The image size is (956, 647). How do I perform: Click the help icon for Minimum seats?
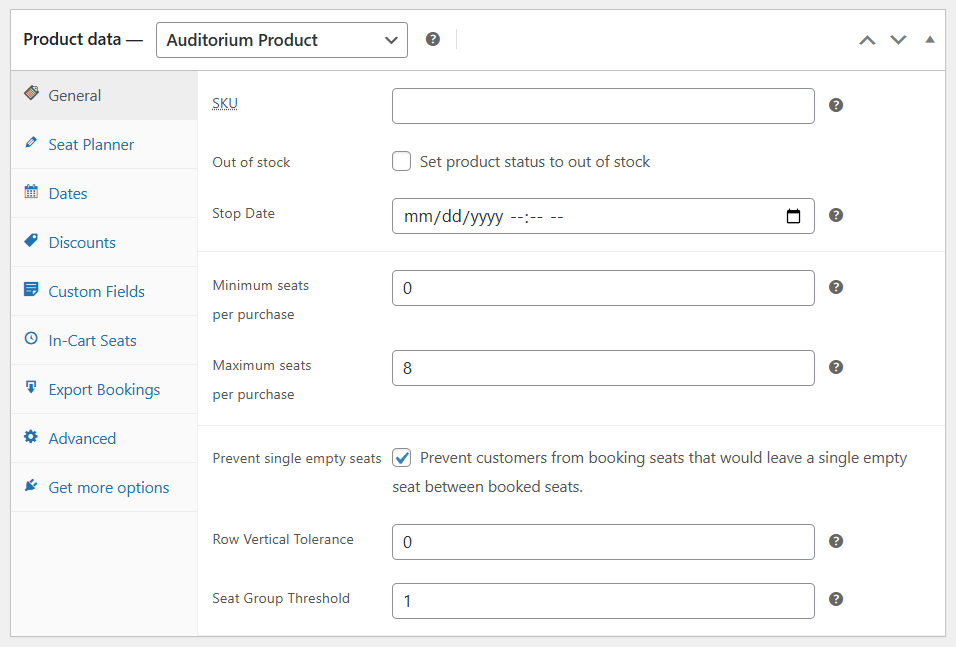(x=836, y=287)
